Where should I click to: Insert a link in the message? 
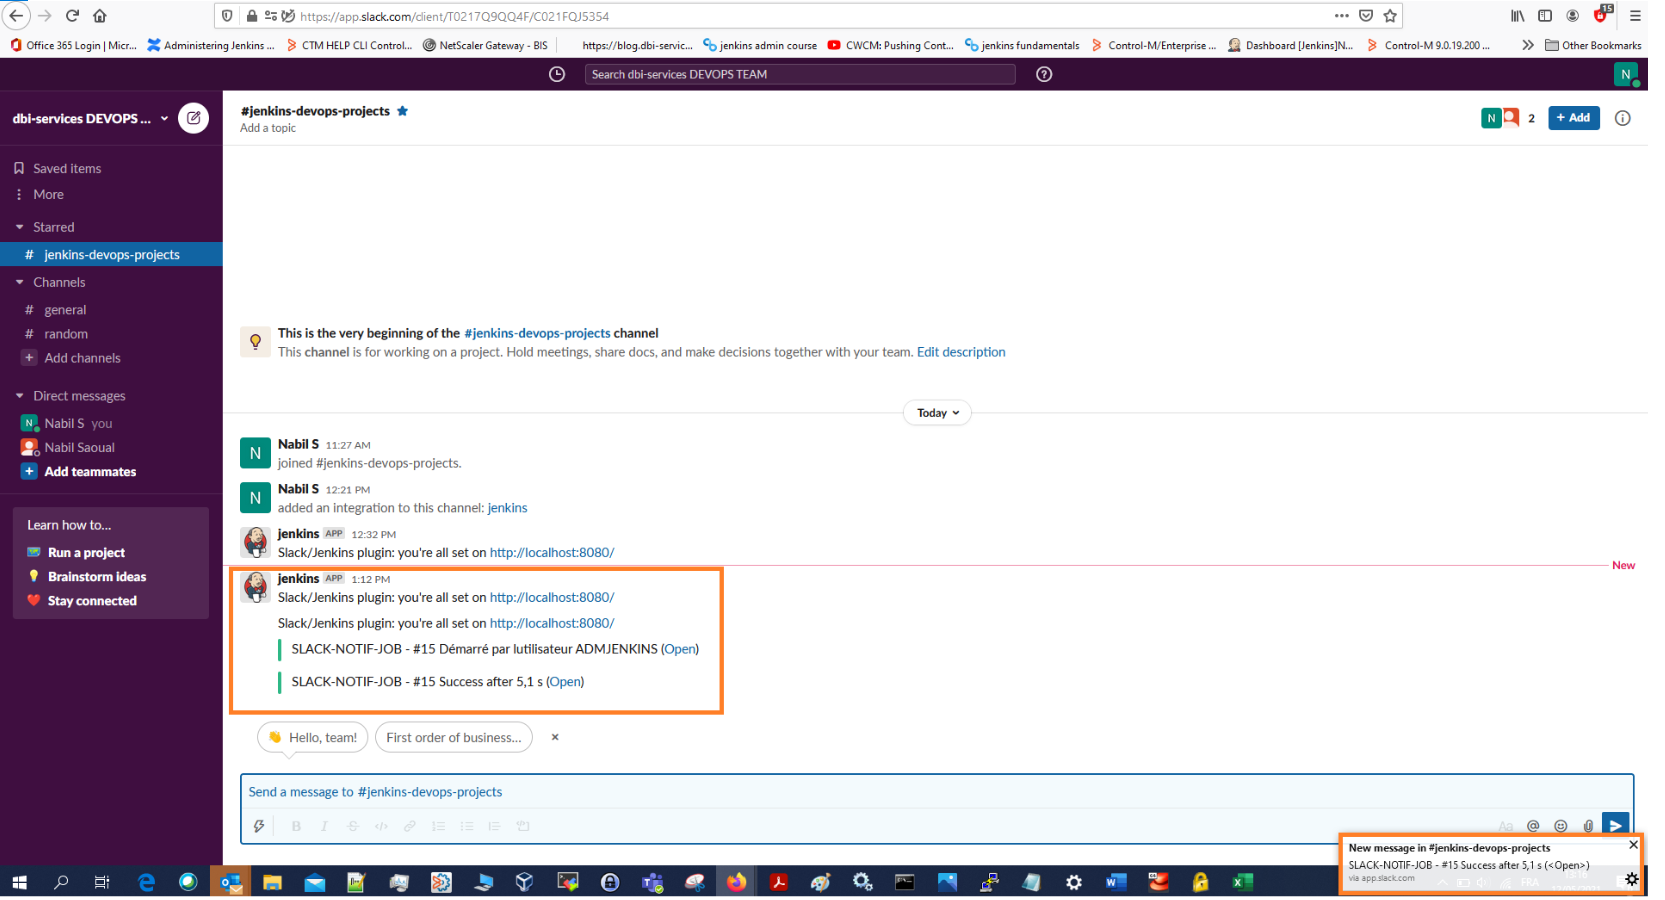coord(409,826)
